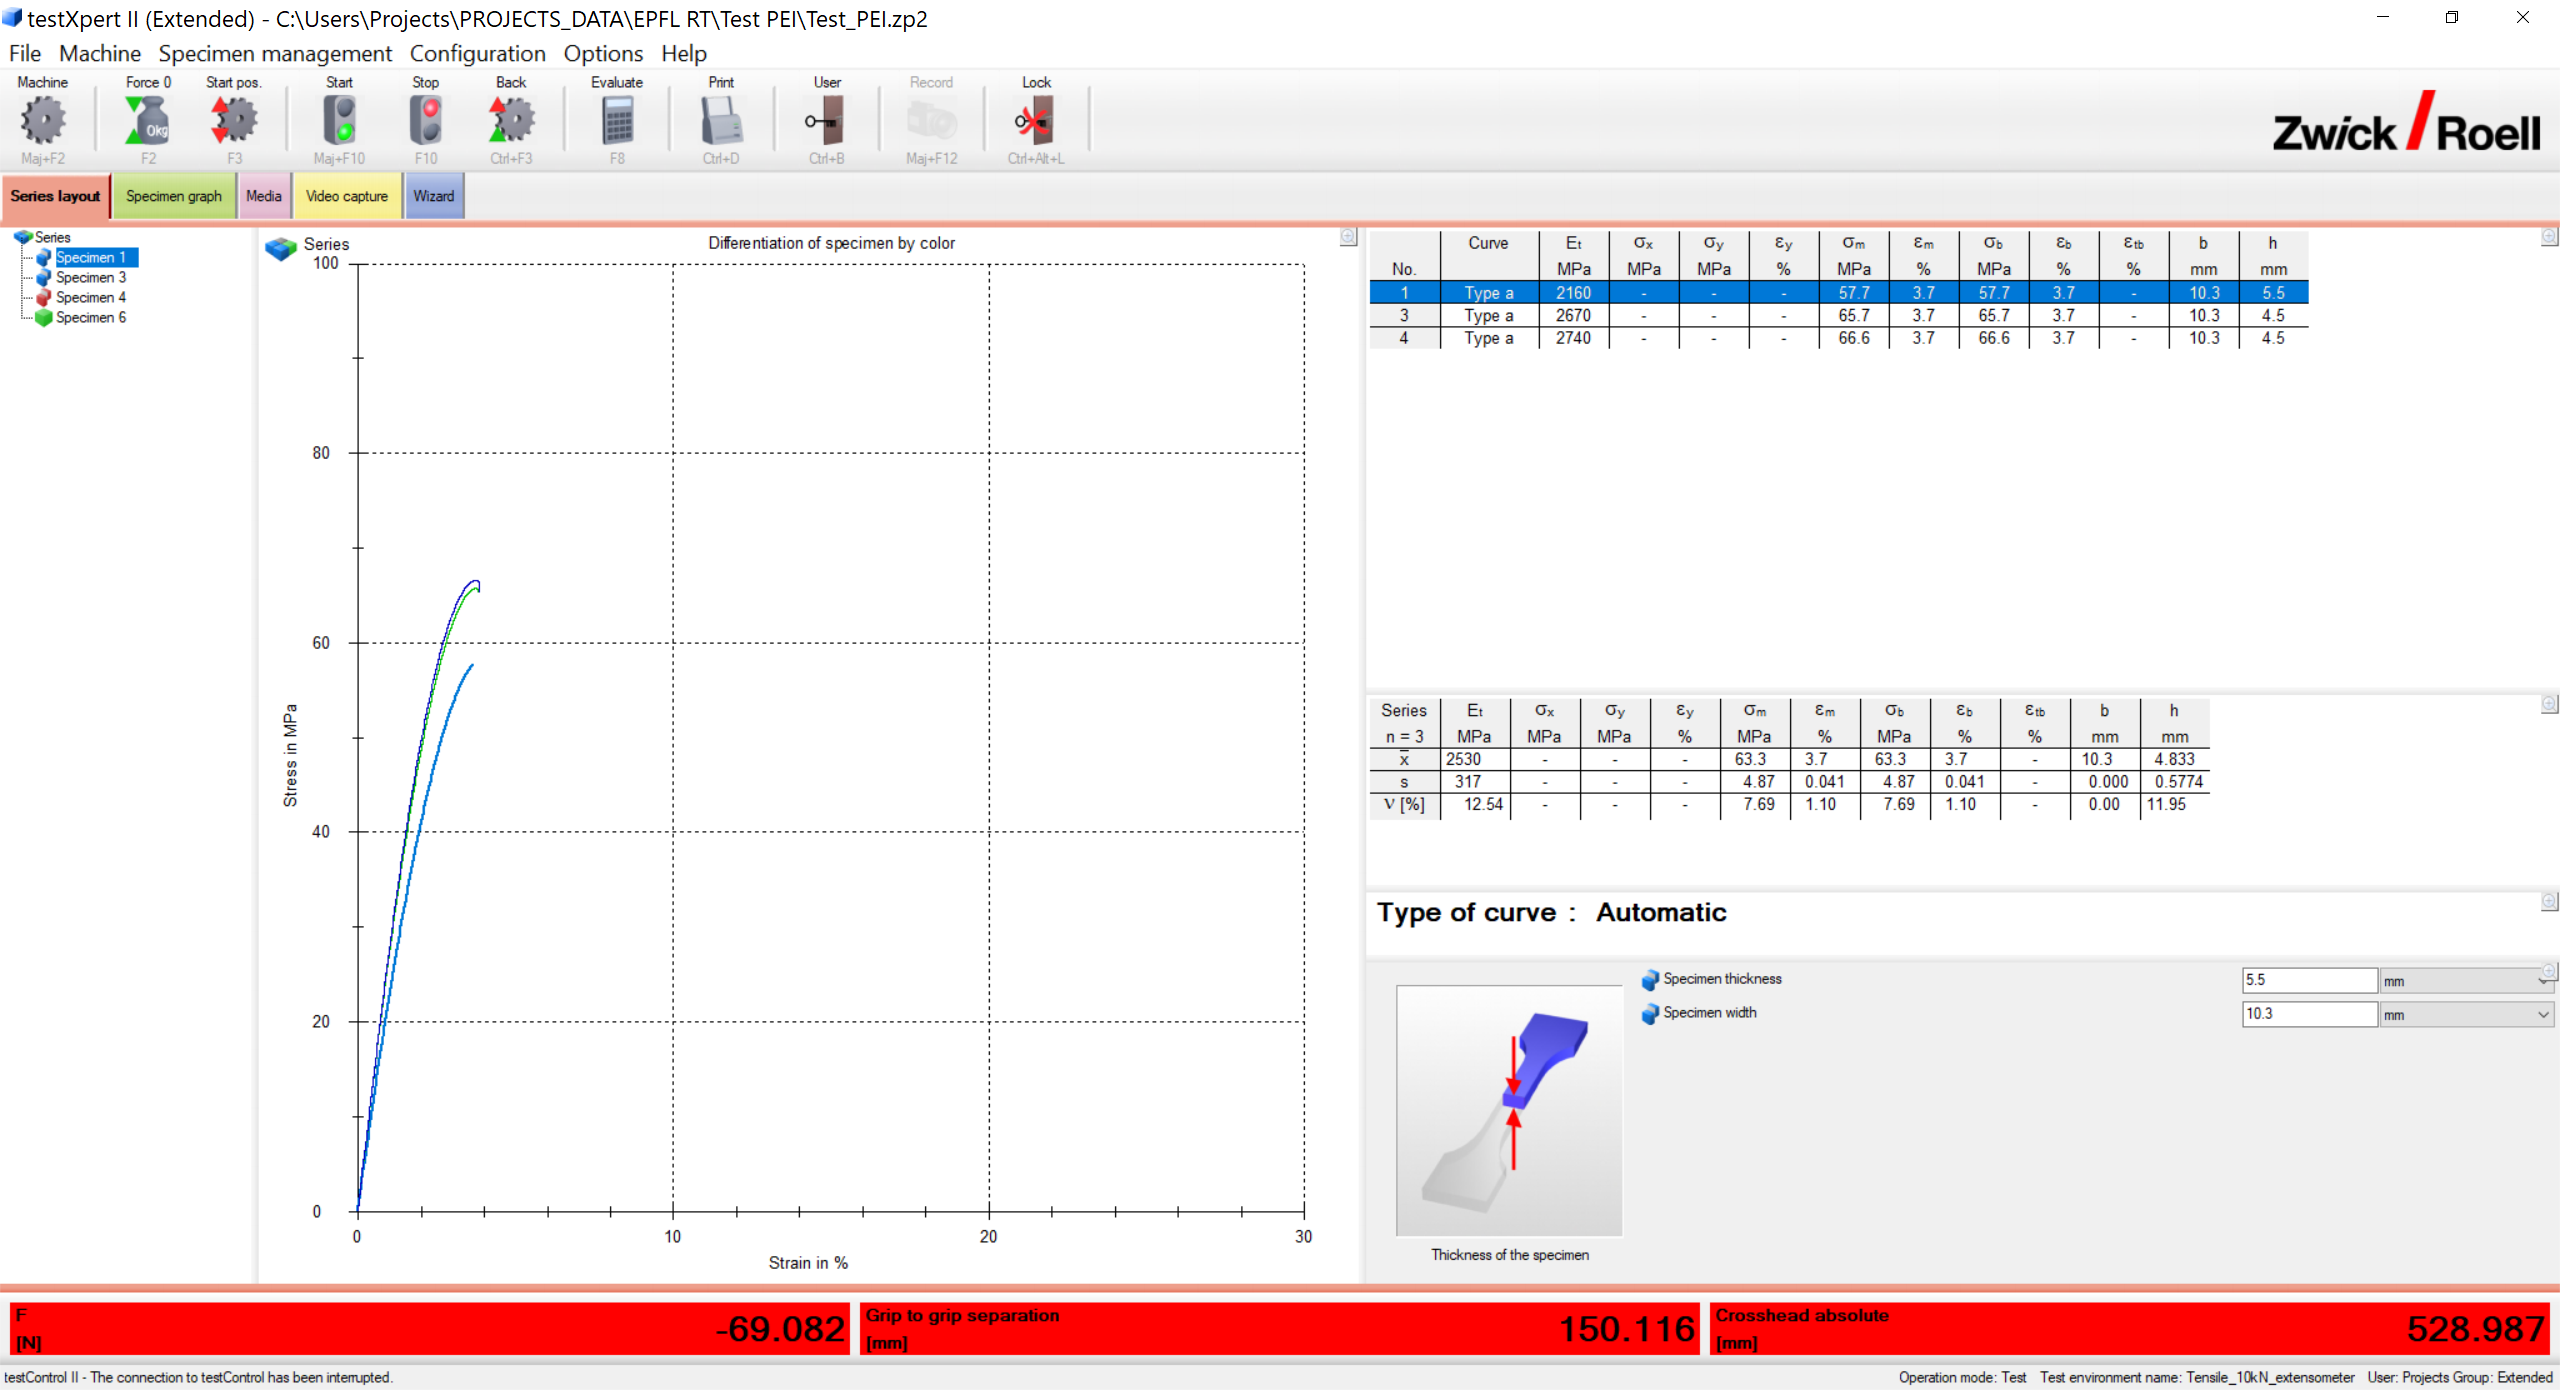
Task: Open the Evaluate calculator icon
Action: (x=617, y=121)
